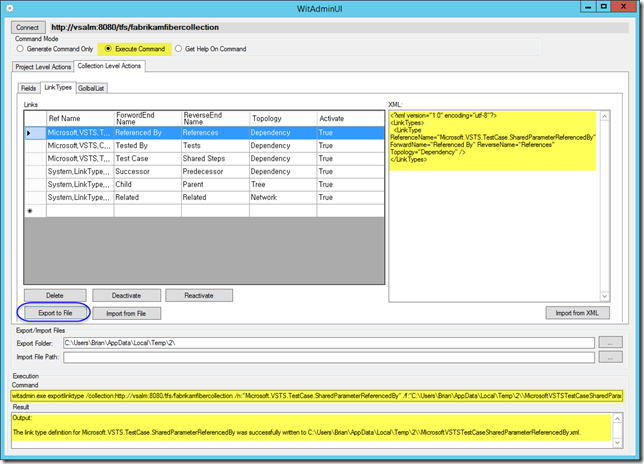Click the 'Parent' cell
This screenshot has height=464, width=644.
click(x=215, y=184)
